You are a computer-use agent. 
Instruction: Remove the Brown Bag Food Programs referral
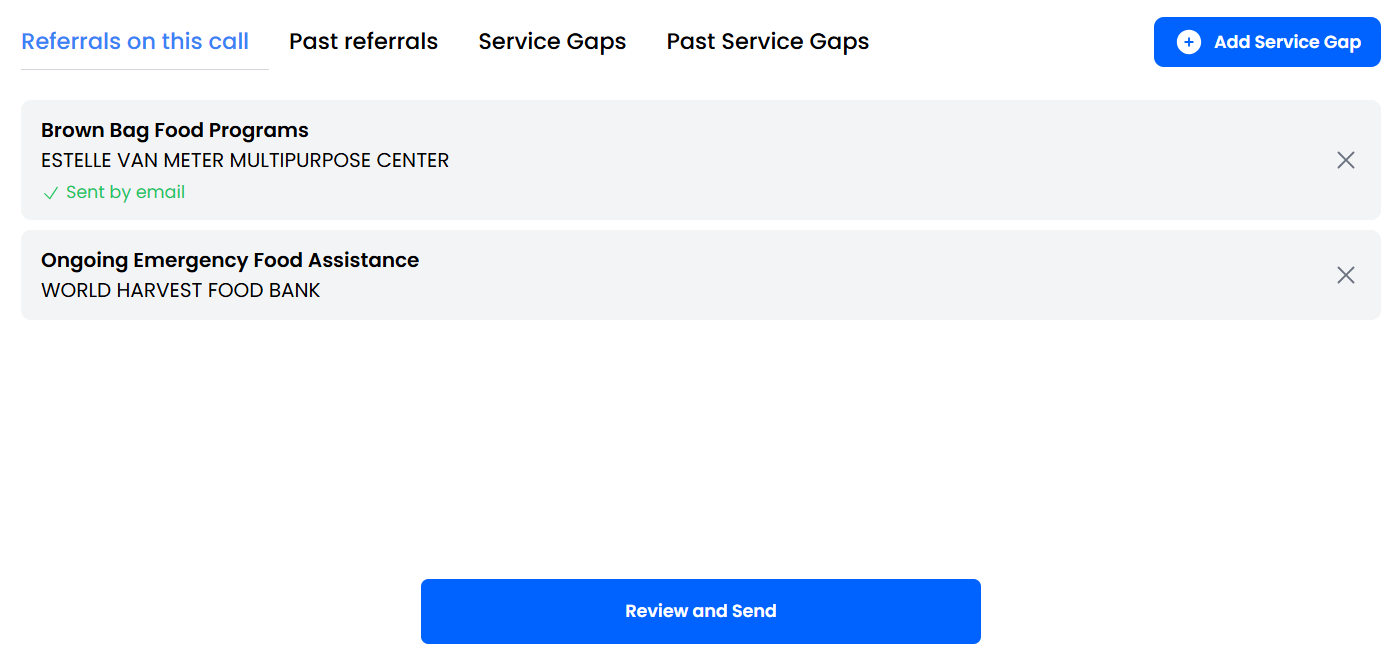(x=1346, y=160)
